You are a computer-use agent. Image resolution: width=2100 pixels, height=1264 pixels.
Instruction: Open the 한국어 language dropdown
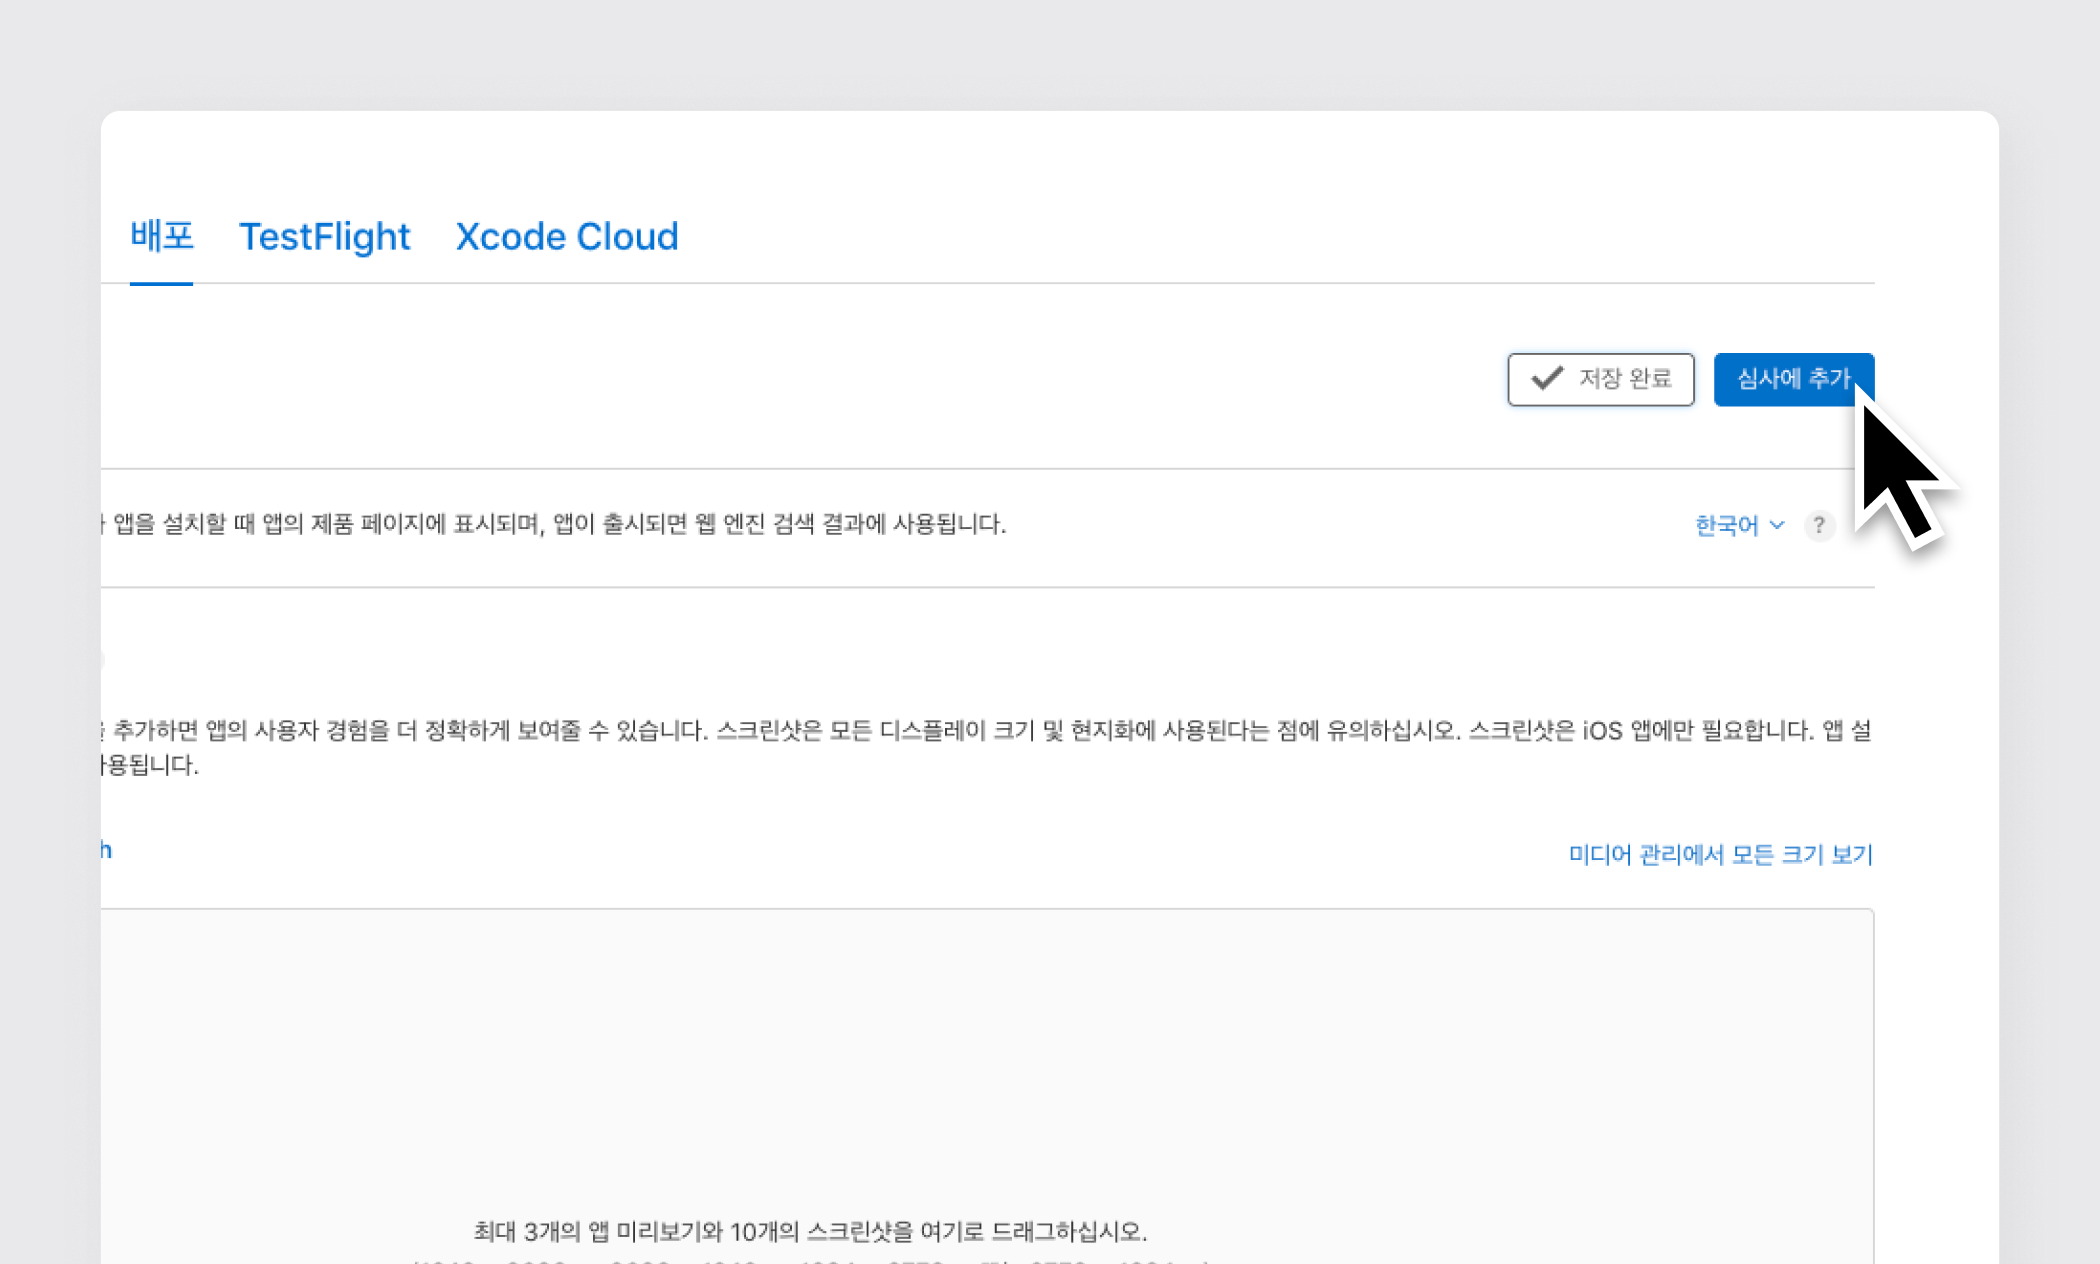point(1727,525)
